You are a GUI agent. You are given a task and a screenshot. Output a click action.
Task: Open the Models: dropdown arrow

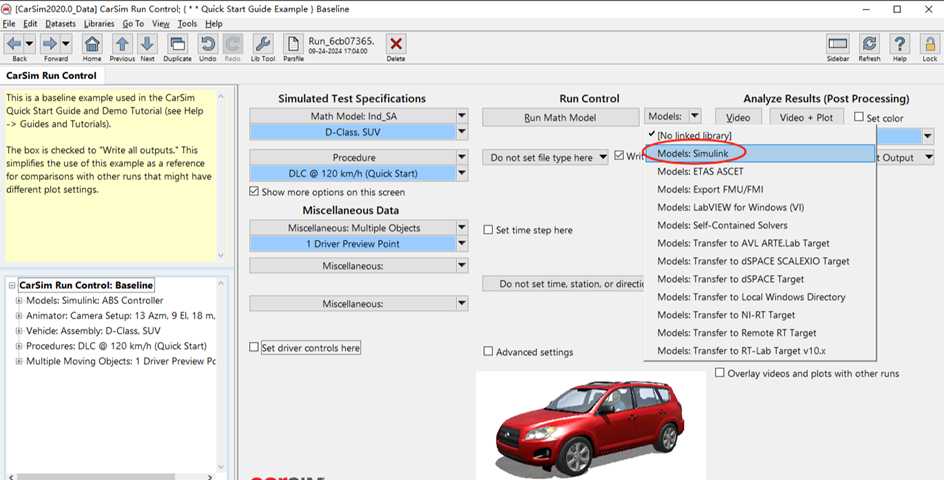click(x=695, y=116)
